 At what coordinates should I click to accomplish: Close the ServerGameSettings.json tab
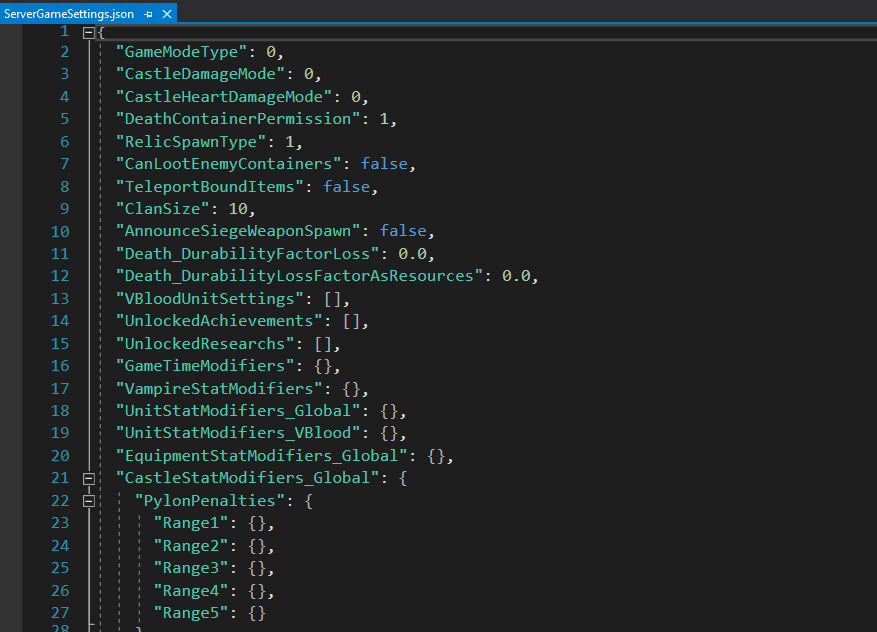pos(166,14)
